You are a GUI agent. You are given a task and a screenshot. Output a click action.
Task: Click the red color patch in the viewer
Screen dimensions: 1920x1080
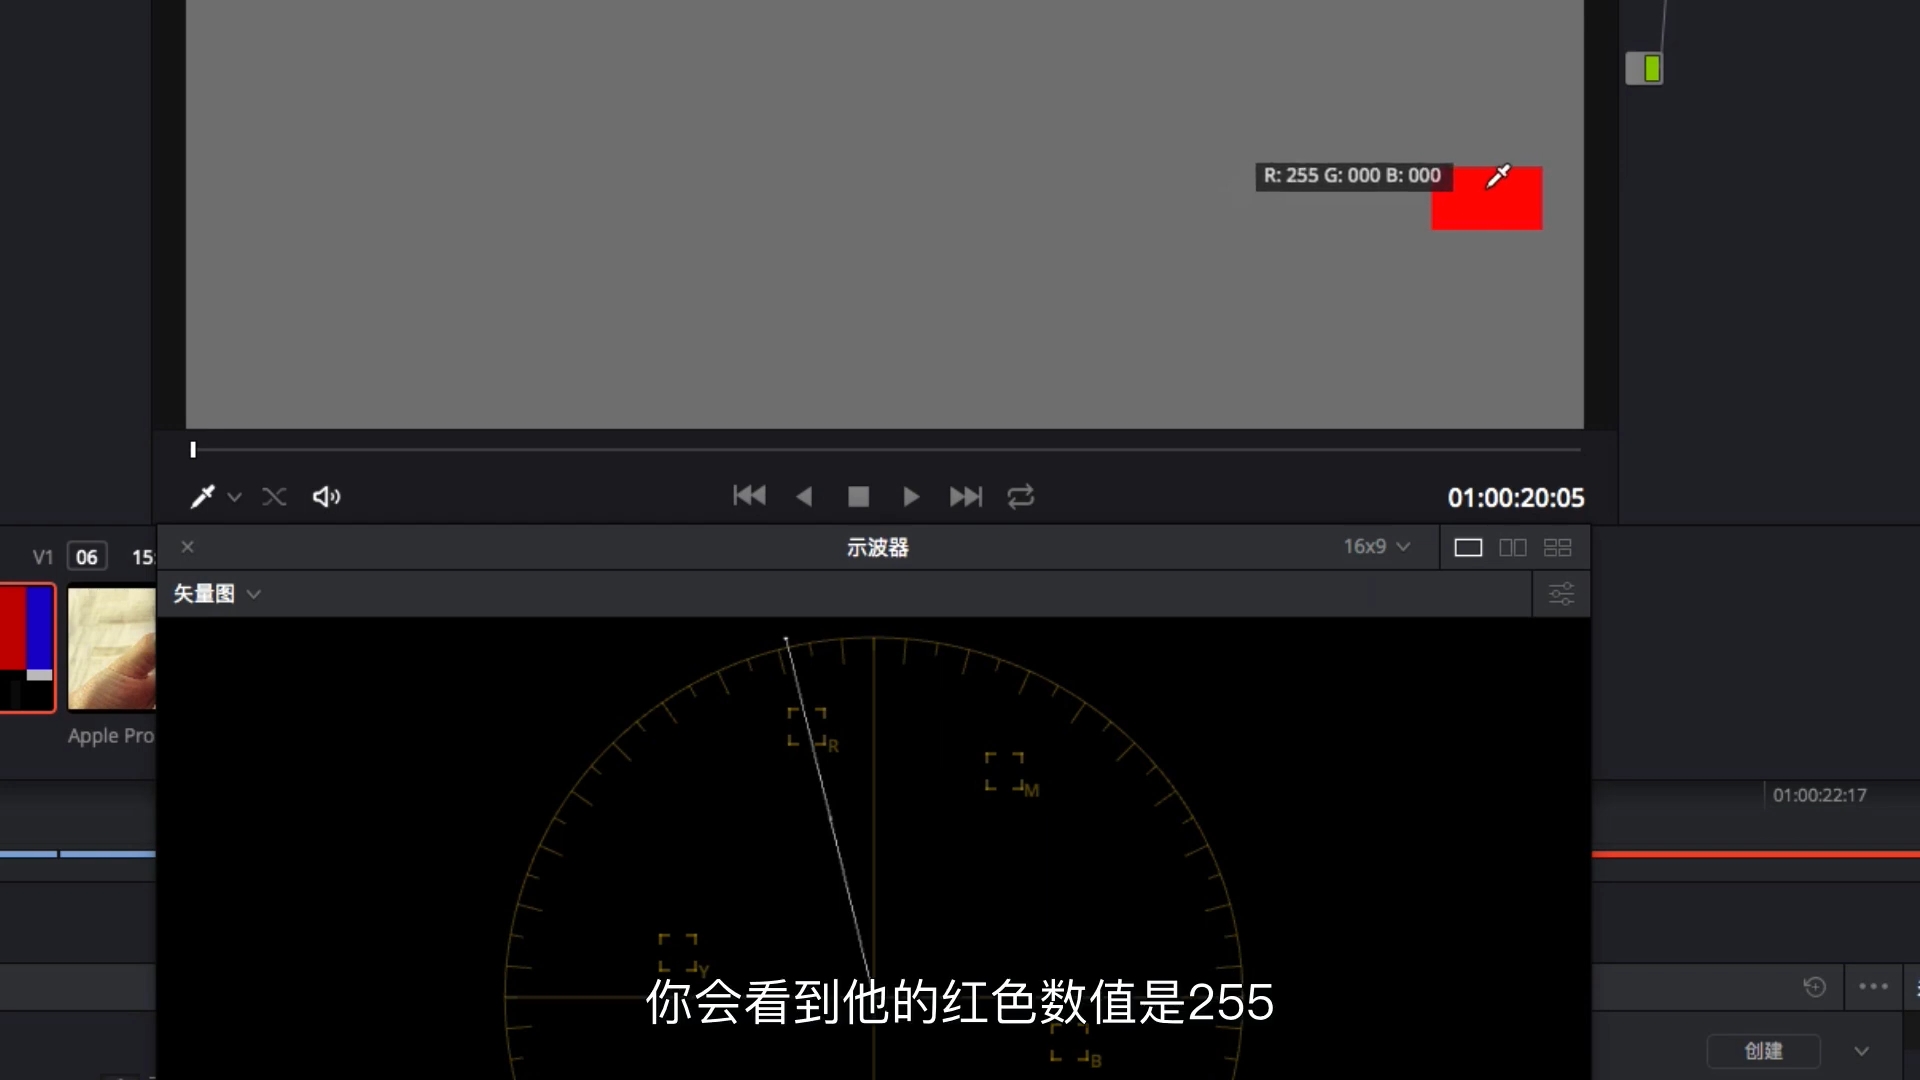(x=1487, y=198)
